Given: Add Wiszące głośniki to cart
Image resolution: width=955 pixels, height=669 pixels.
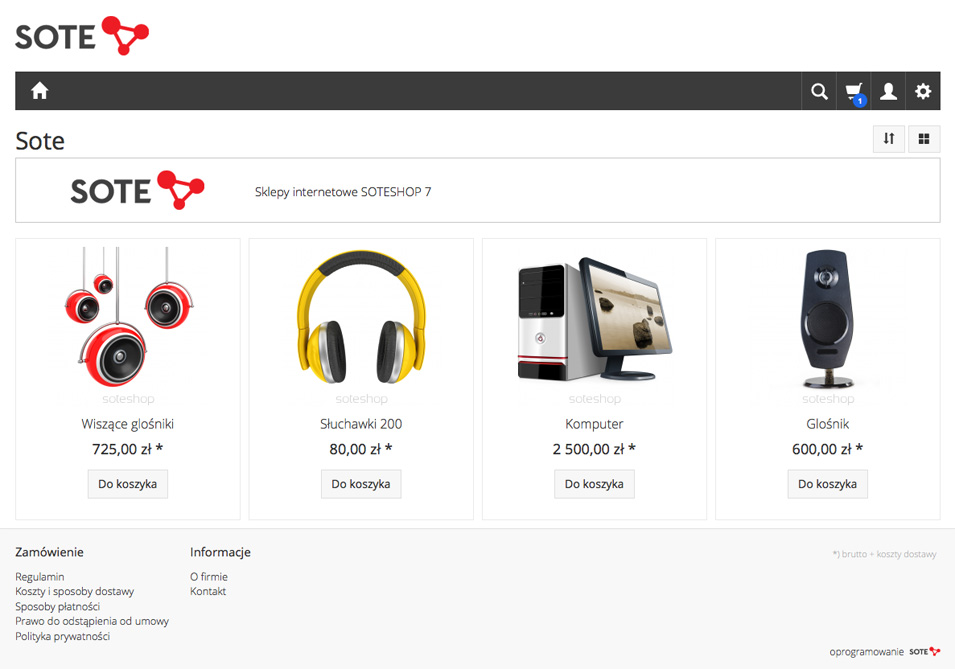Looking at the screenshot, I should [x=128, y=484].
